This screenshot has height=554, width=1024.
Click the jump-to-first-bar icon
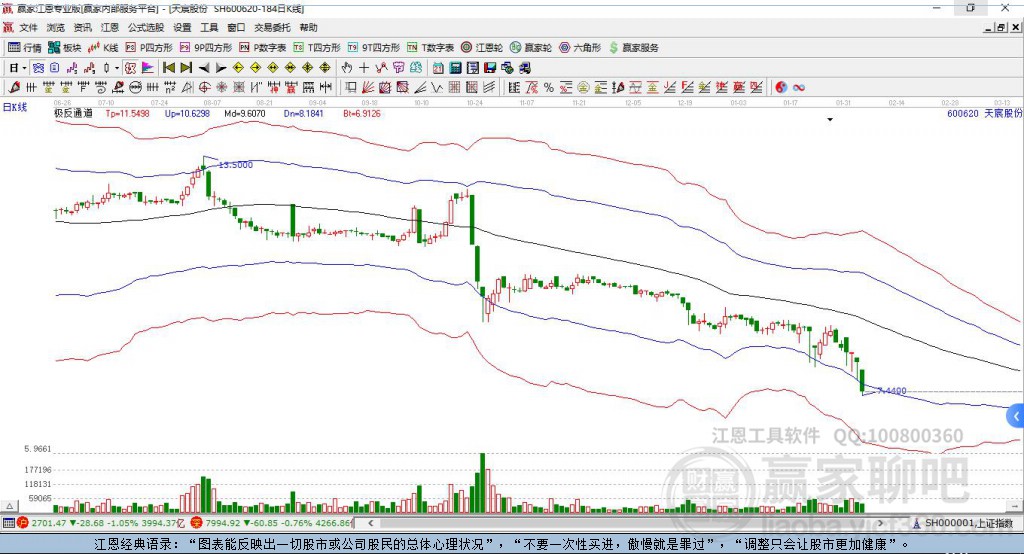168,68
